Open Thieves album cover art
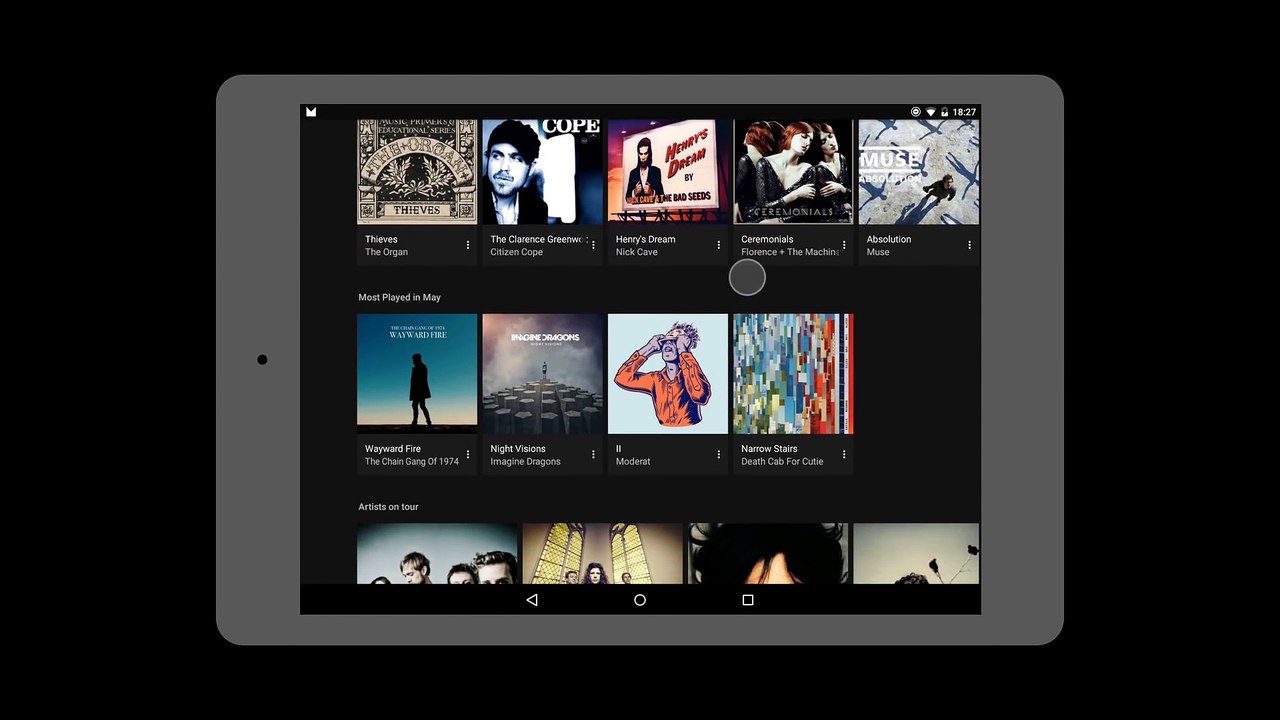This screenshot has height=720, width=1280. coord(417,172)
